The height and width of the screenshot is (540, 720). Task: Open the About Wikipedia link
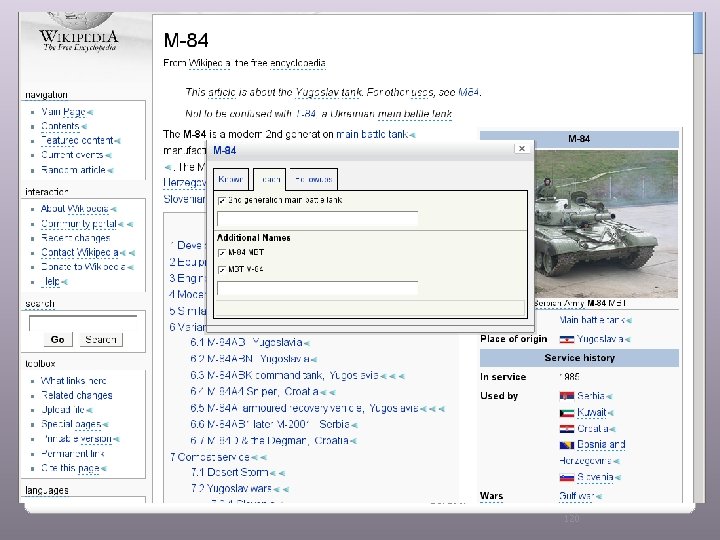75,209
